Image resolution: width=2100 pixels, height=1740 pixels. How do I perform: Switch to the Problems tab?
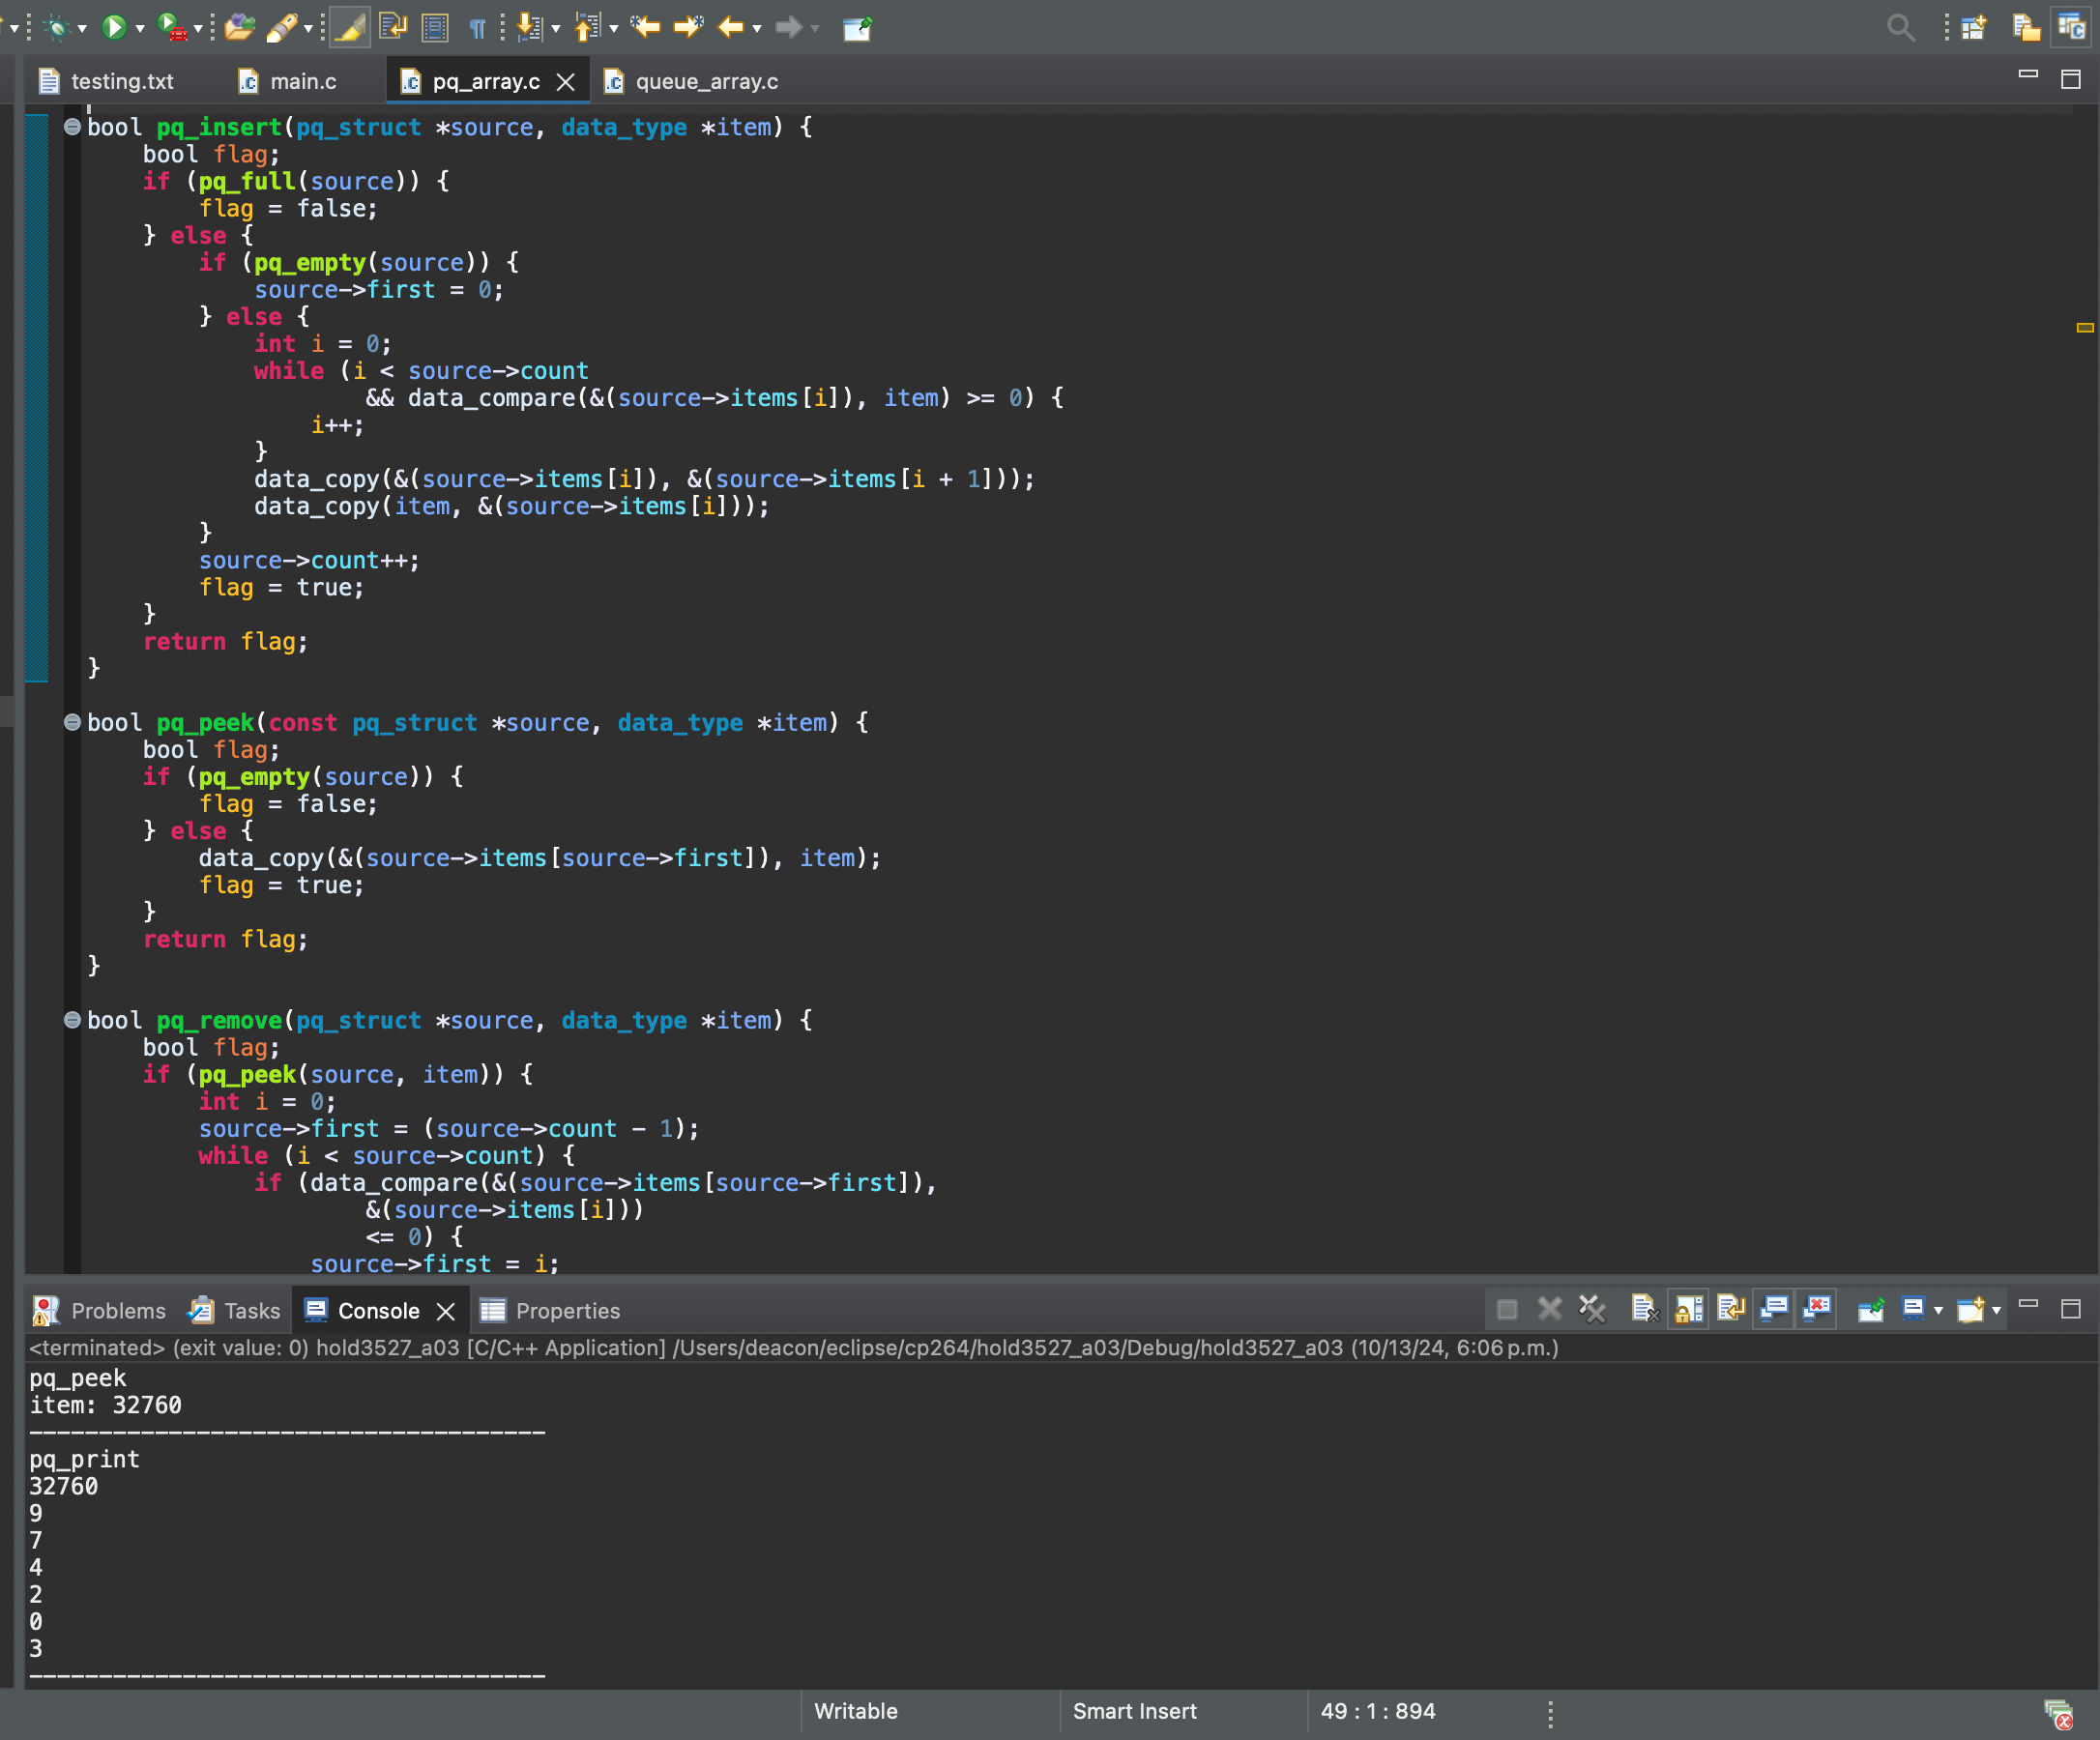tap(118, 1311)
